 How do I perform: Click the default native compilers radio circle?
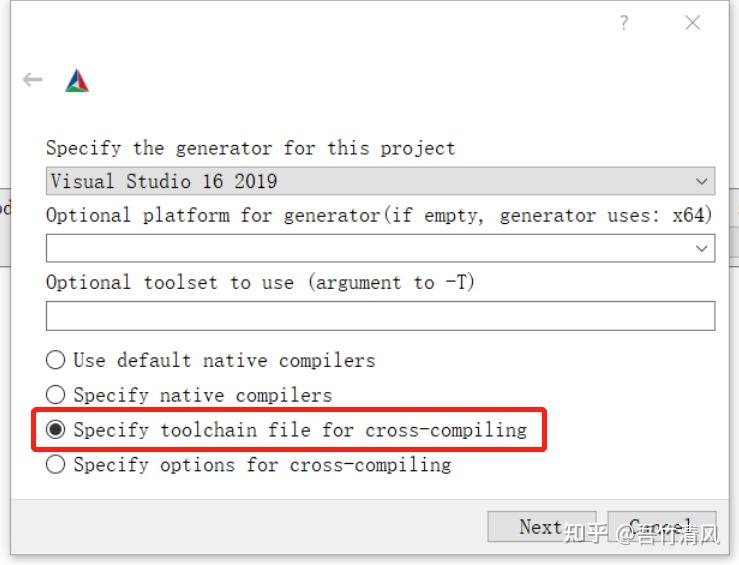pyautogui.click(x=56, y=360)
